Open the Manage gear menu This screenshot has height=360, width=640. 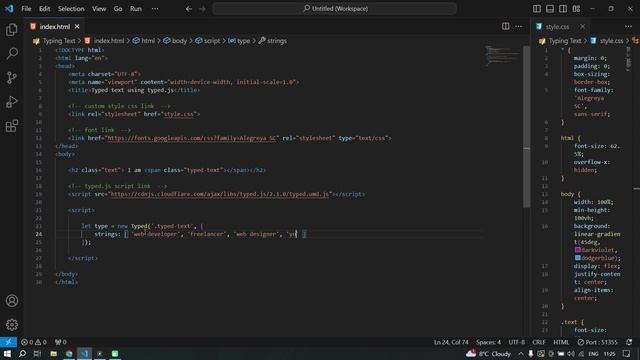pos(12,325)
